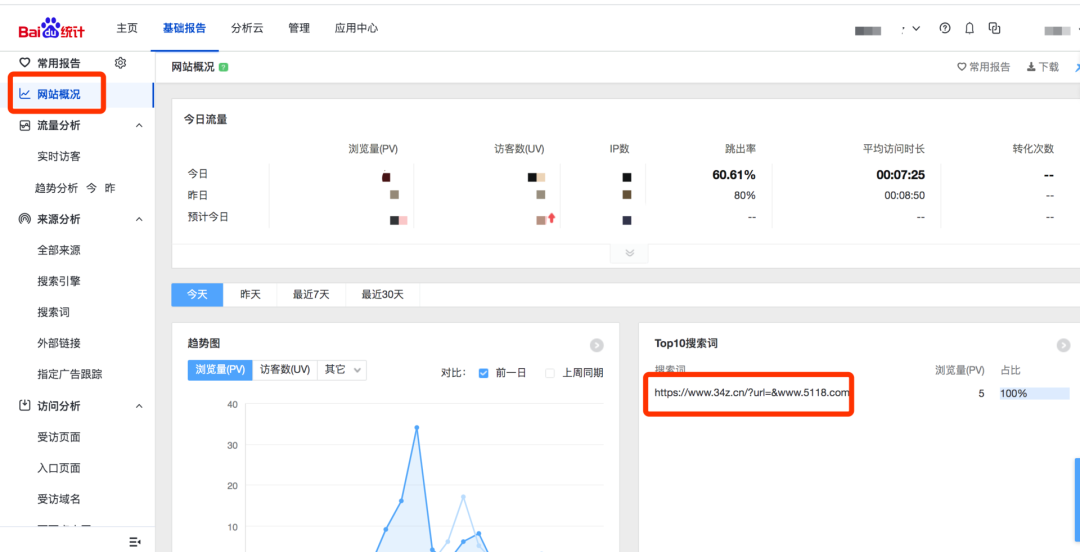Open 入口页面 in the sidebar

click(59, 468)
